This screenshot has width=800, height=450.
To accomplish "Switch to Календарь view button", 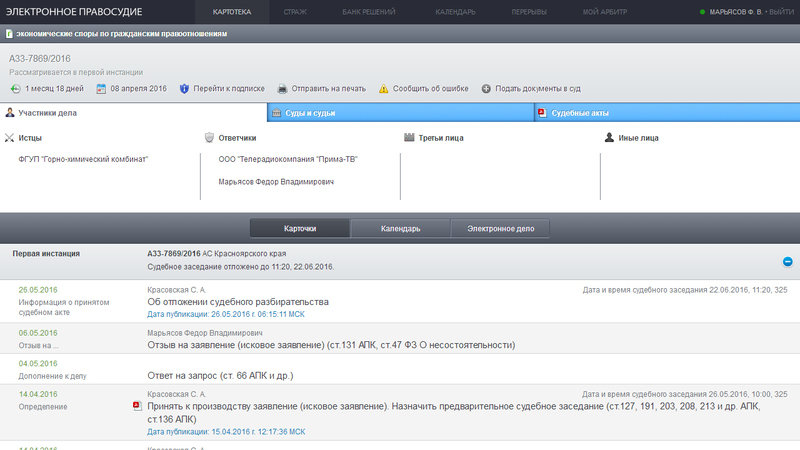I will (x=401, y=229).
